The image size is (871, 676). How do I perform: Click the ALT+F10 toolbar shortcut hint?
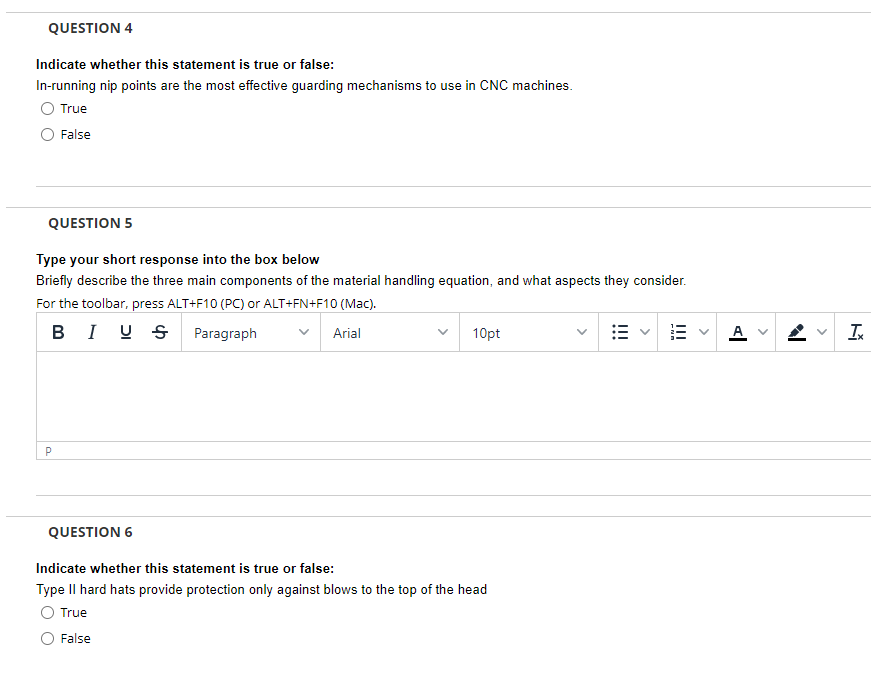pos(206,304)
